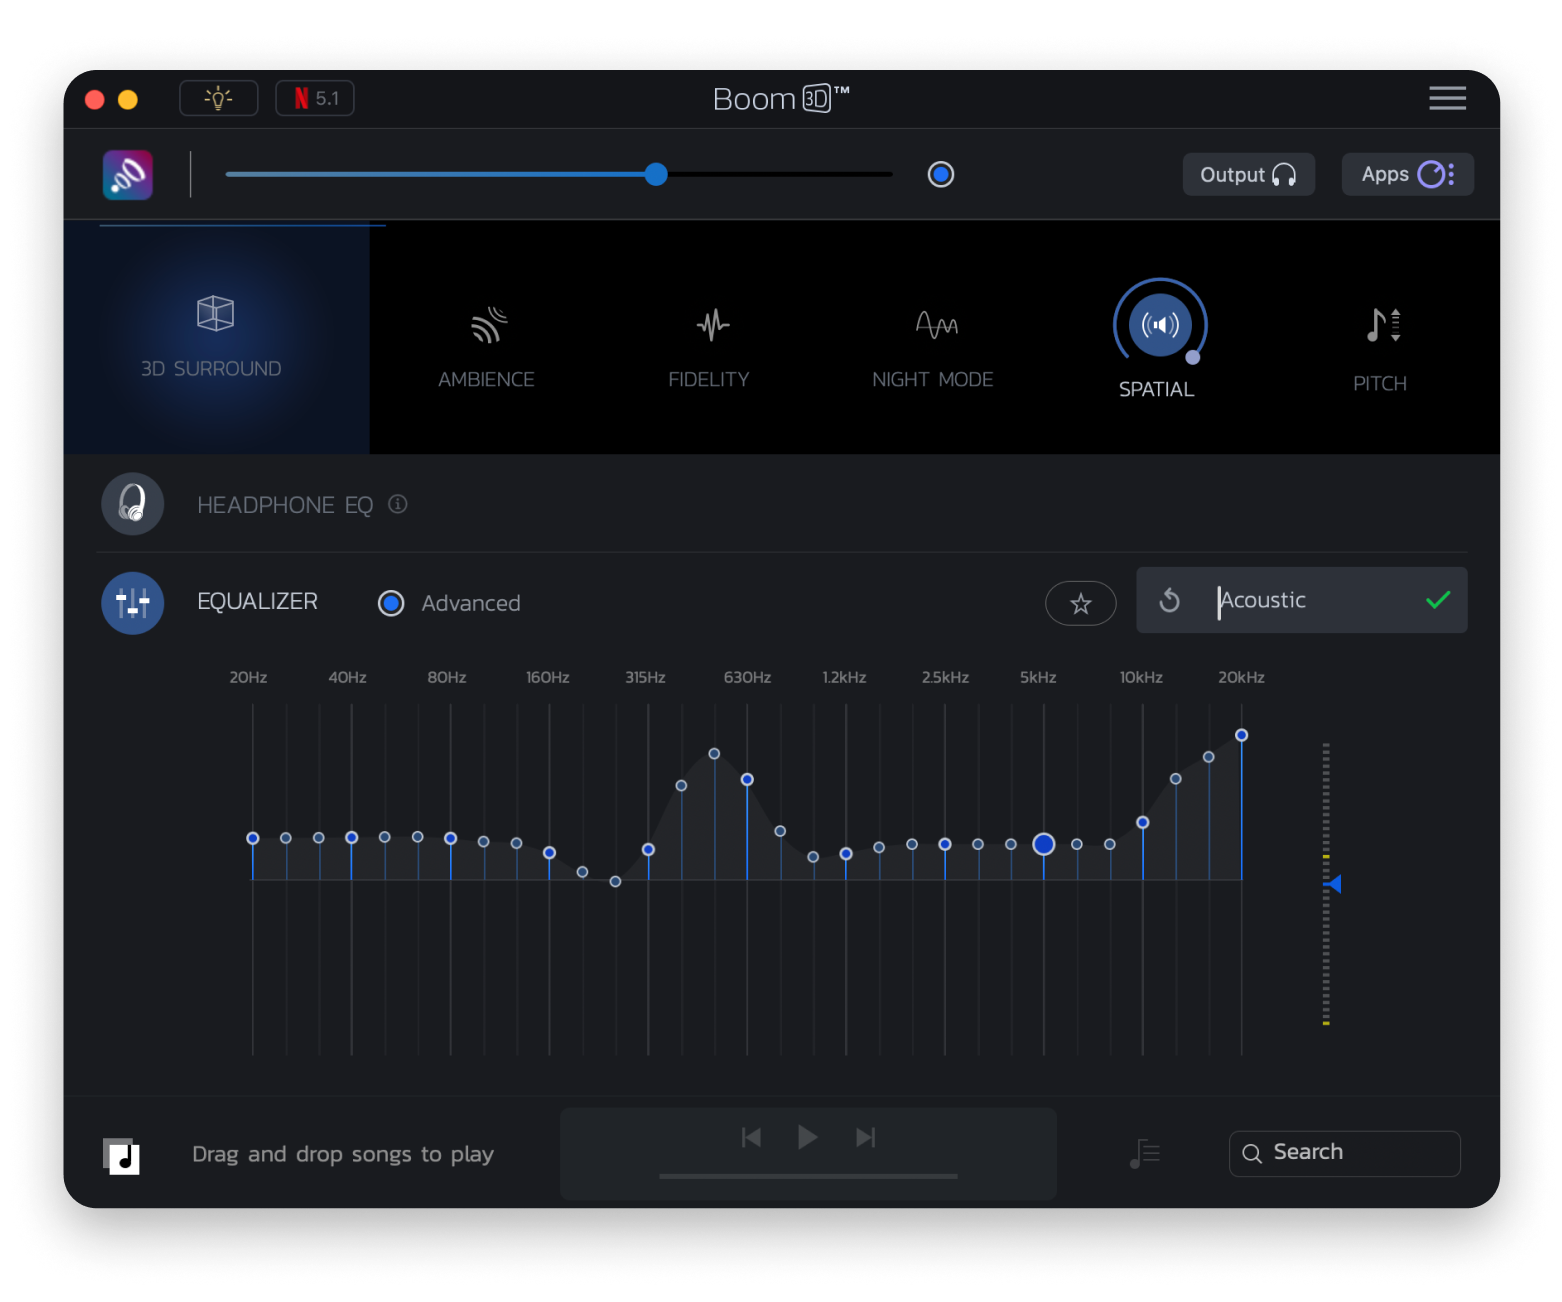Image resolution: width=1562 pixels, height=1302 pixels.
Task: Click the 315Hz band handle
Action: coord(648,849)
